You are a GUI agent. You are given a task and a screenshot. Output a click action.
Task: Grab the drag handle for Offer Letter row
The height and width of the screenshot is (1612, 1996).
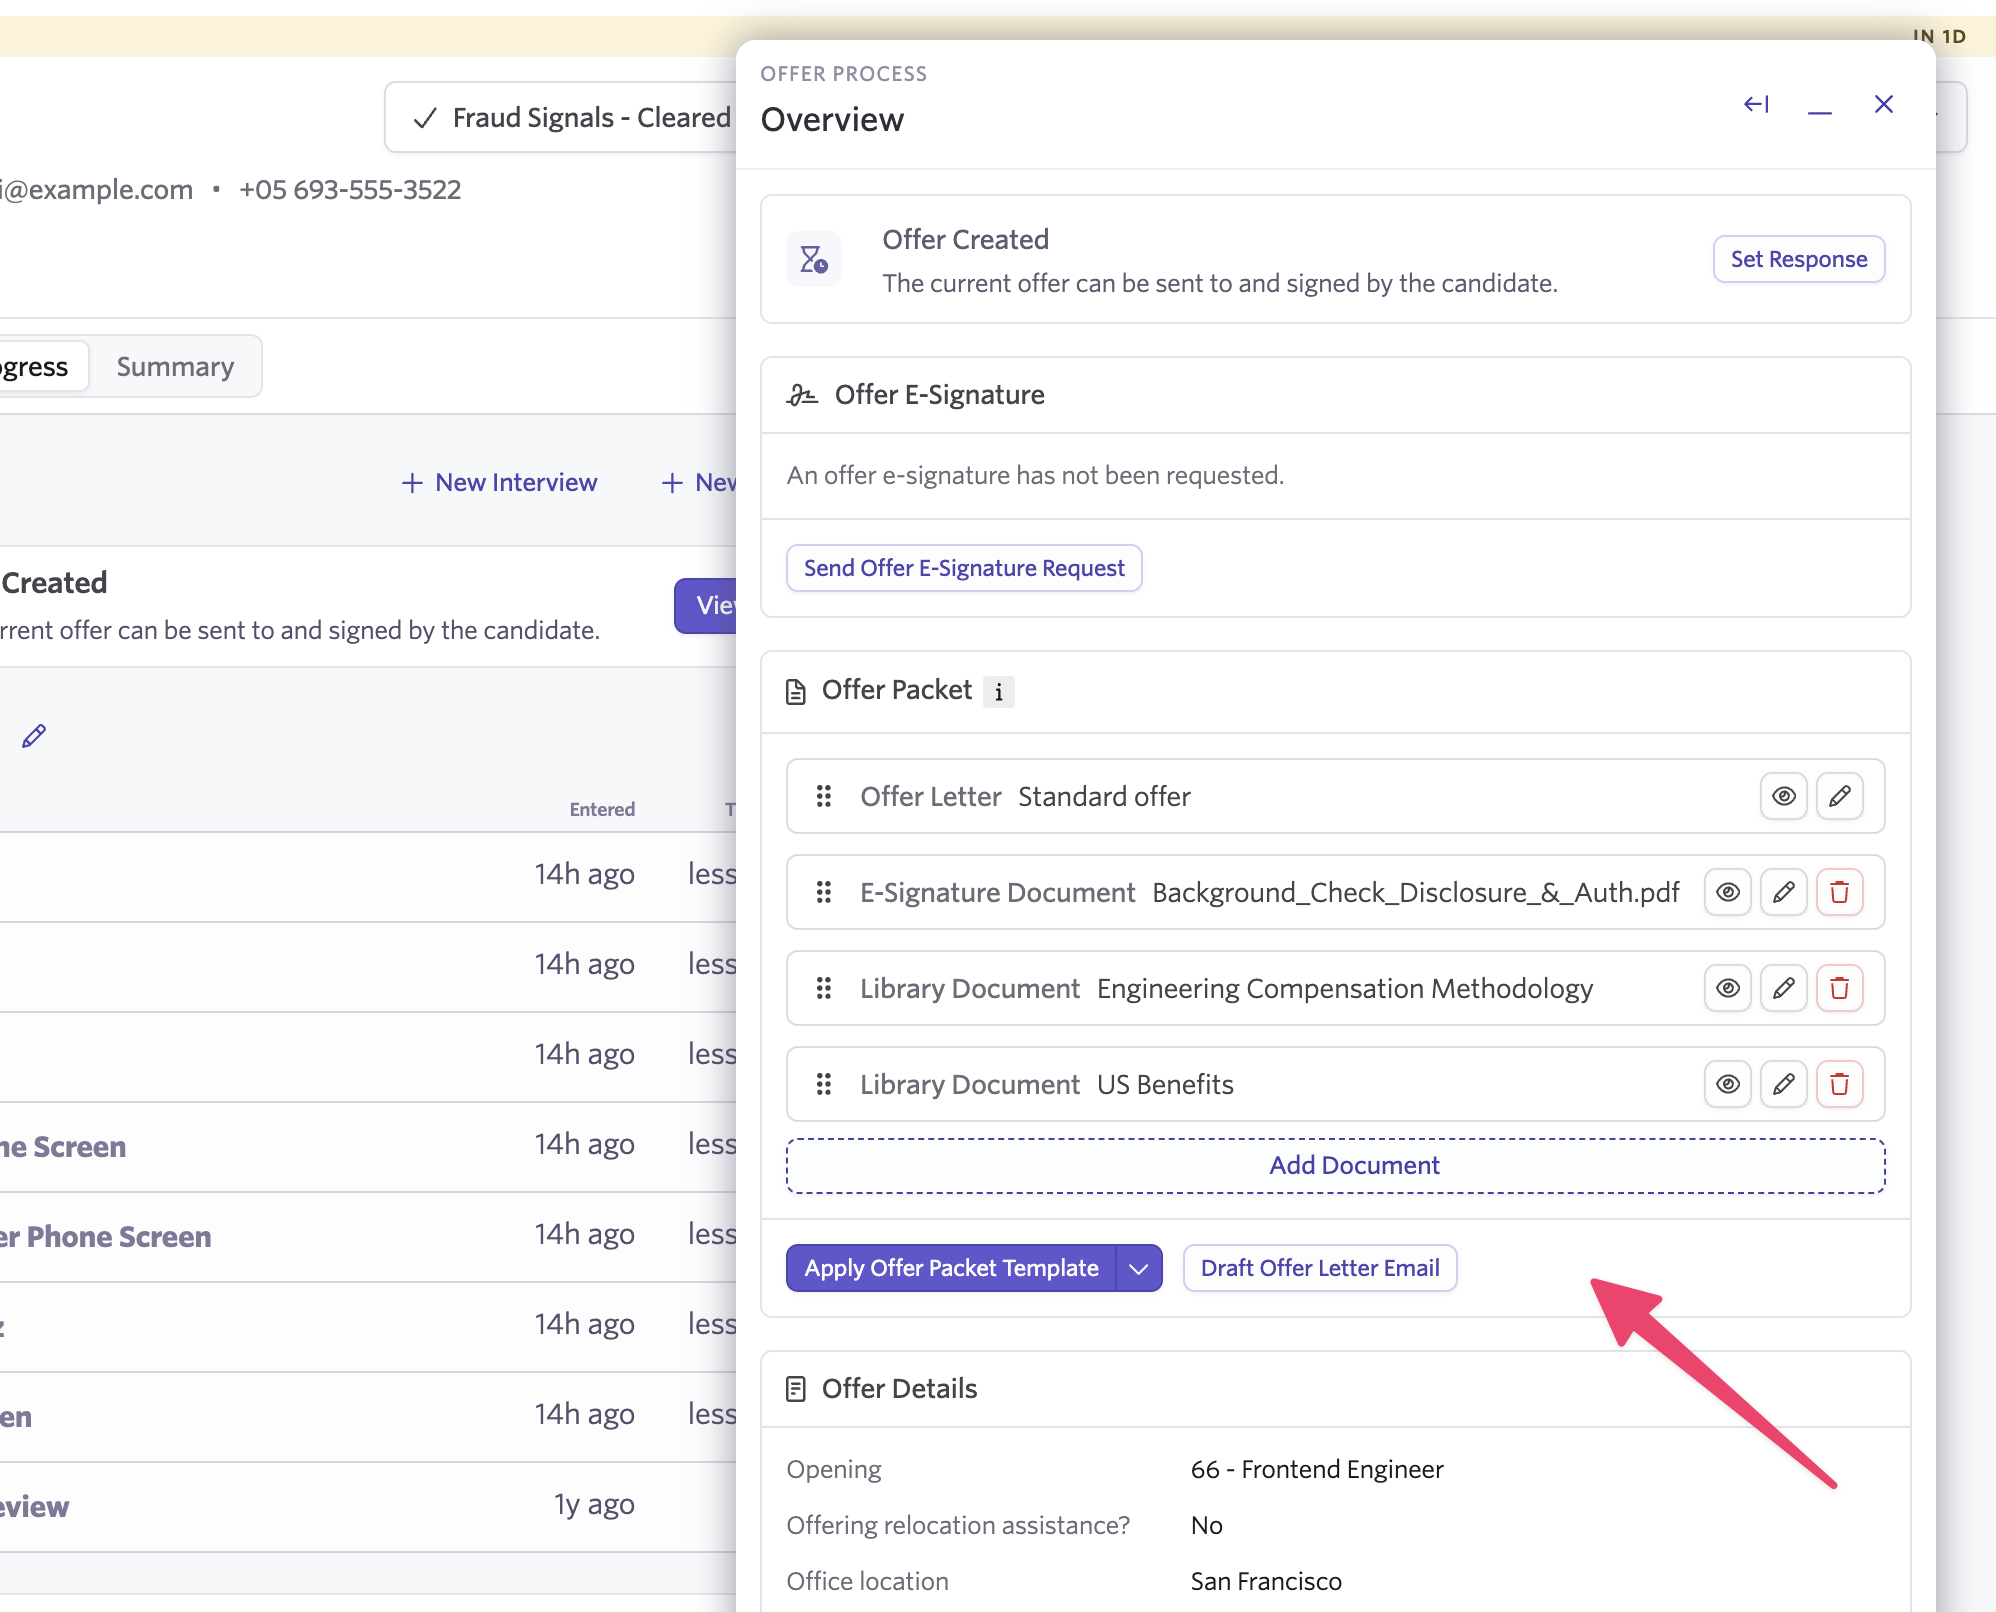point(824,796)
